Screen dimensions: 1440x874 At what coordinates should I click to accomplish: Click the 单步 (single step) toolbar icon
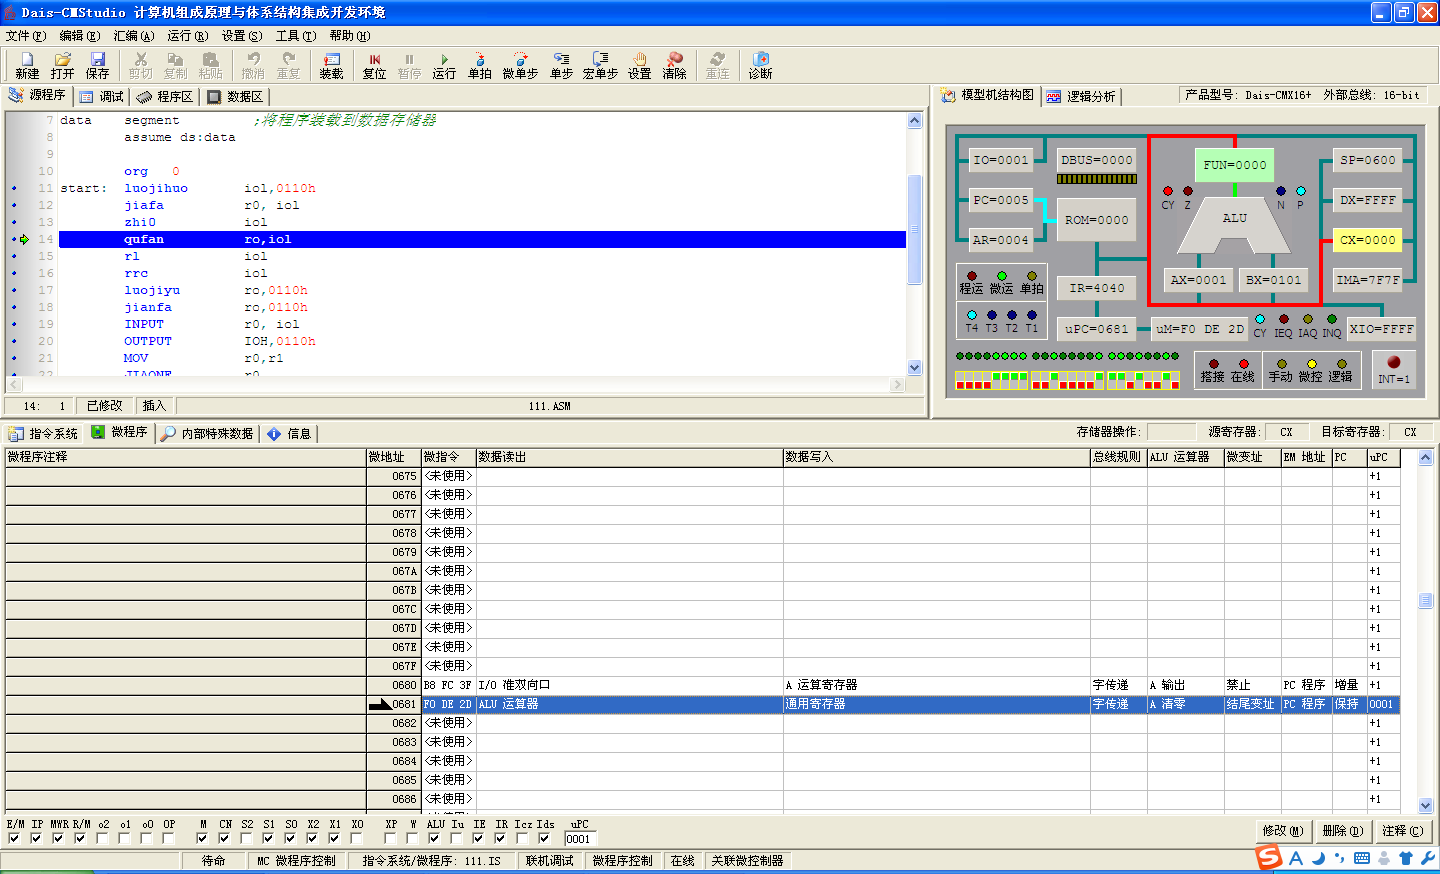(561, 66)
